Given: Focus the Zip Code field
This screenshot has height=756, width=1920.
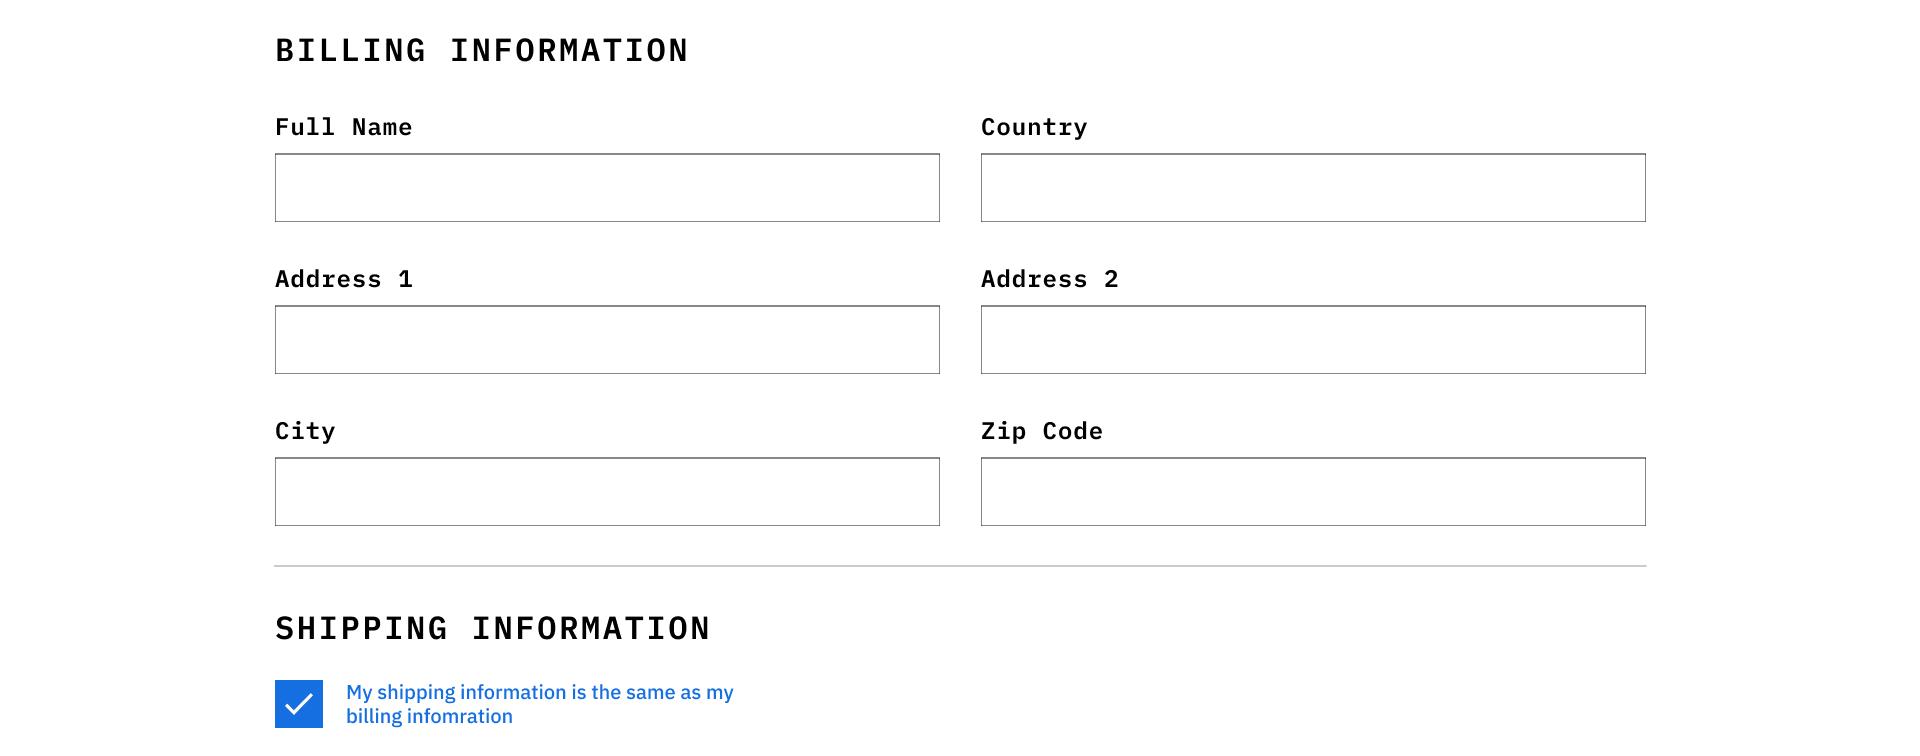Looking at the screenshot, I should 1313,492.
